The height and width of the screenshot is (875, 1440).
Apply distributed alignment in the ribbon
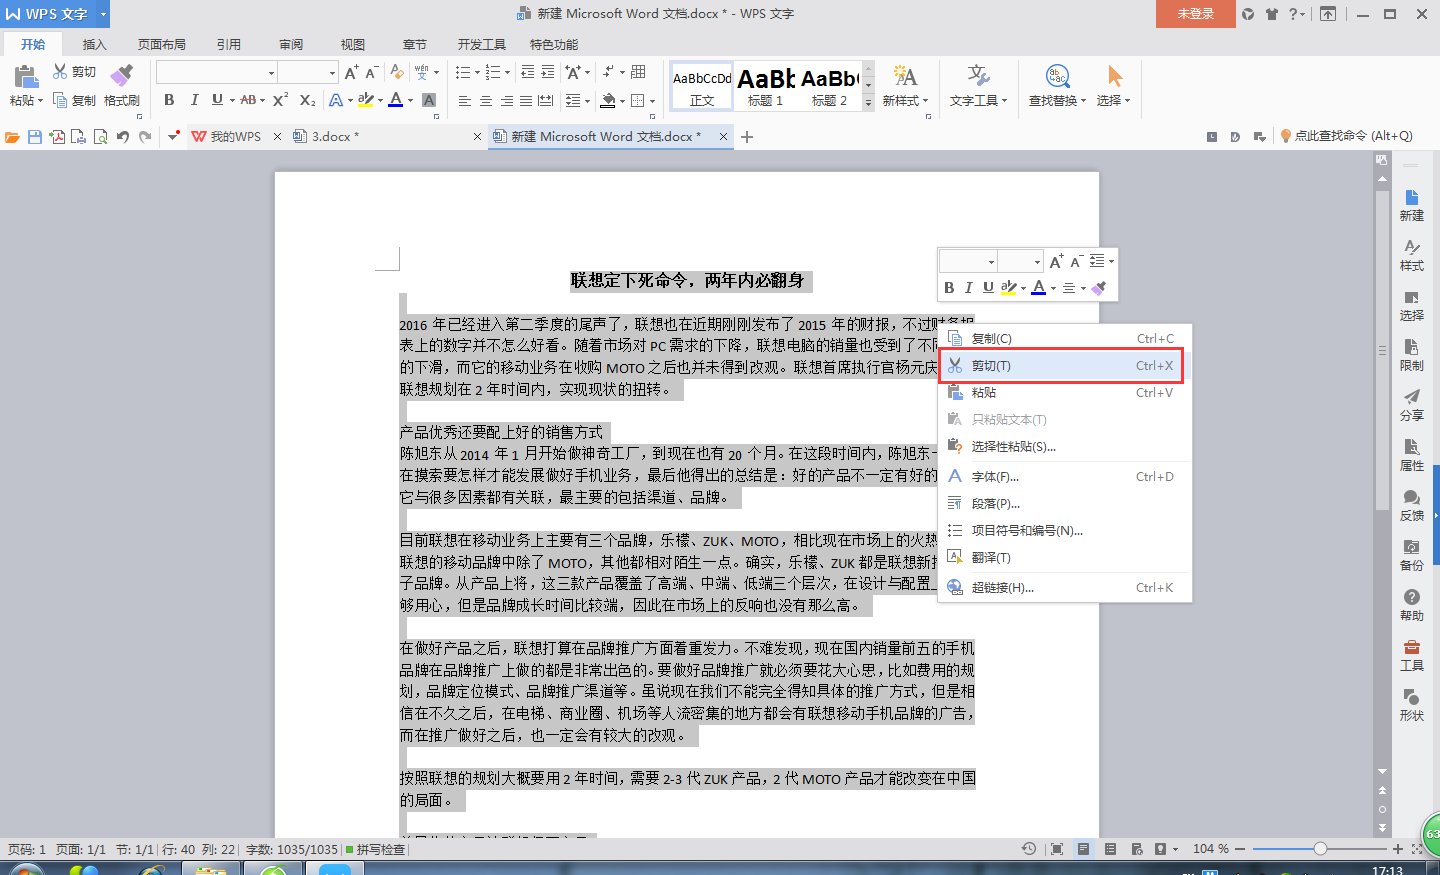[x=545, y=100]
